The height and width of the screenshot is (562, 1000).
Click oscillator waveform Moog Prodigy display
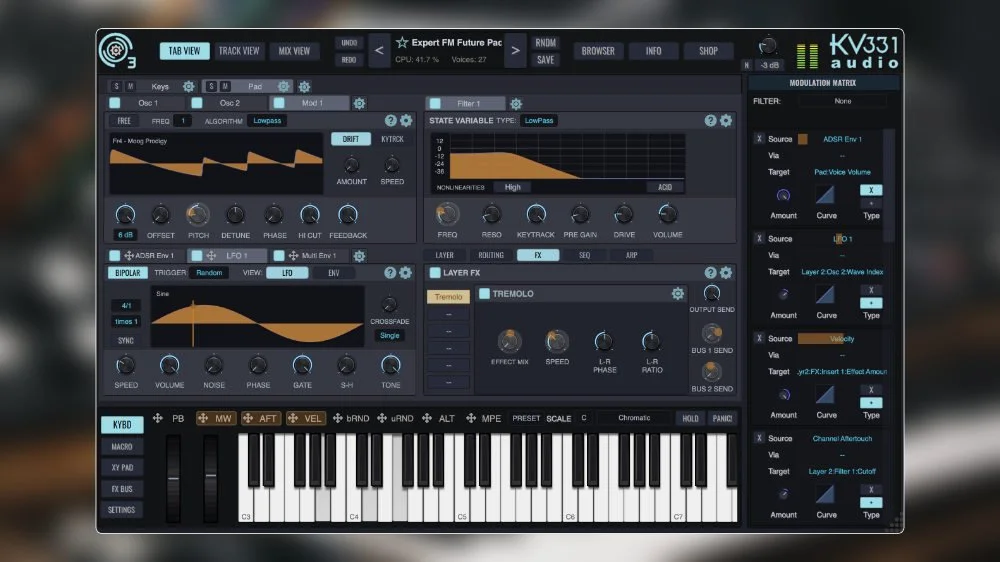pos(216,163)
